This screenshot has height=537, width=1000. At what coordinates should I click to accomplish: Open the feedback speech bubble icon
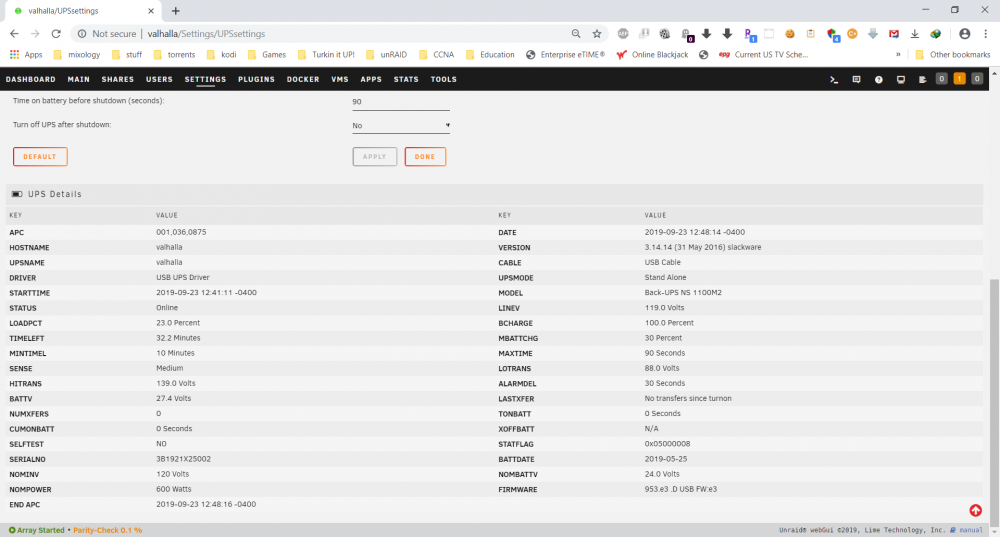click(857, 80)
